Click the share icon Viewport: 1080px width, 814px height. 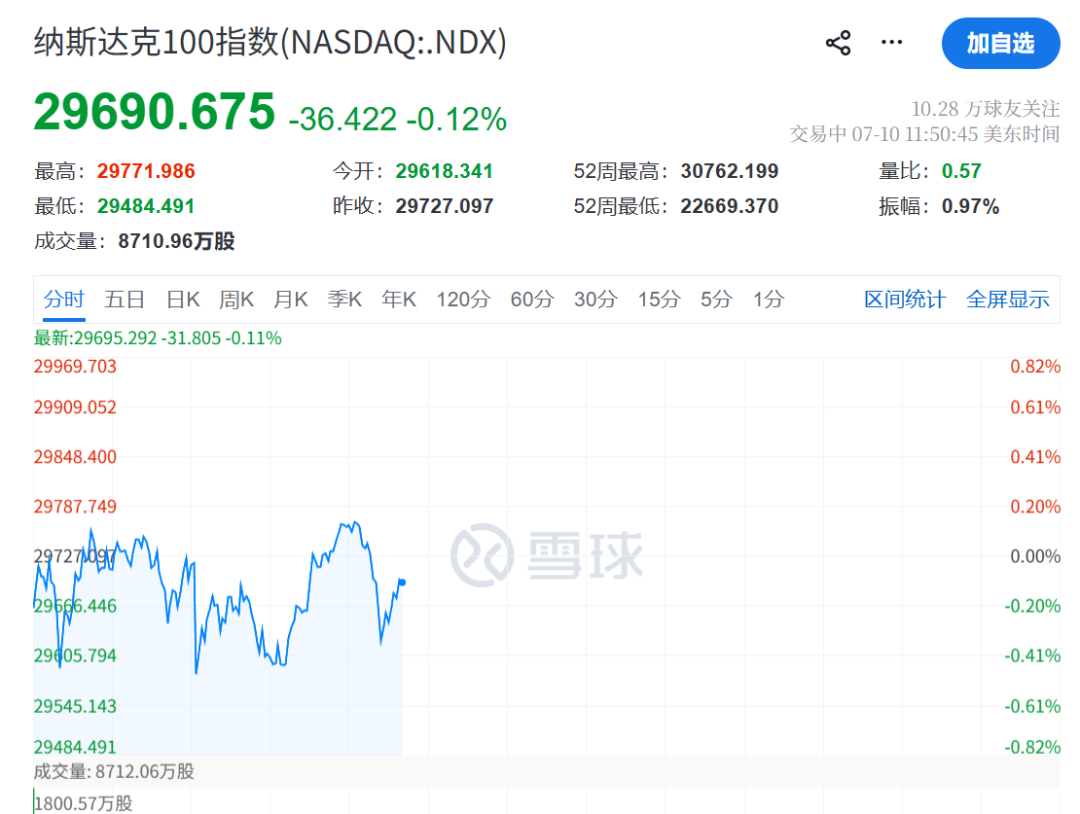tap(838, 43)
